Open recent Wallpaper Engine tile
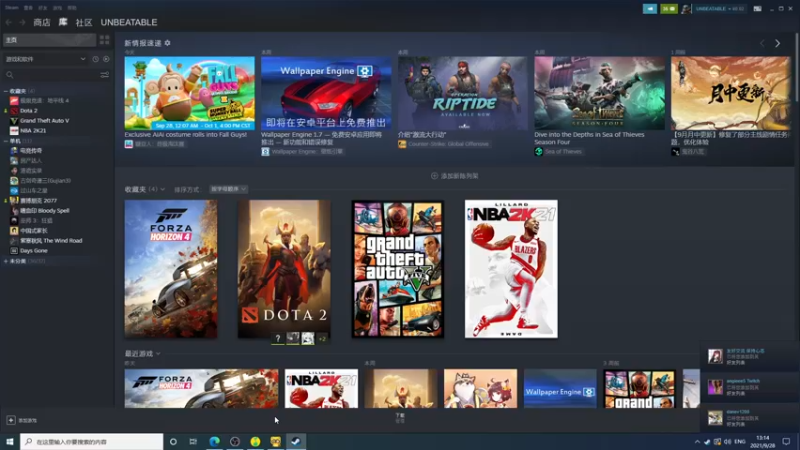Viewport: 800px width, 450px height. [560, 389]
